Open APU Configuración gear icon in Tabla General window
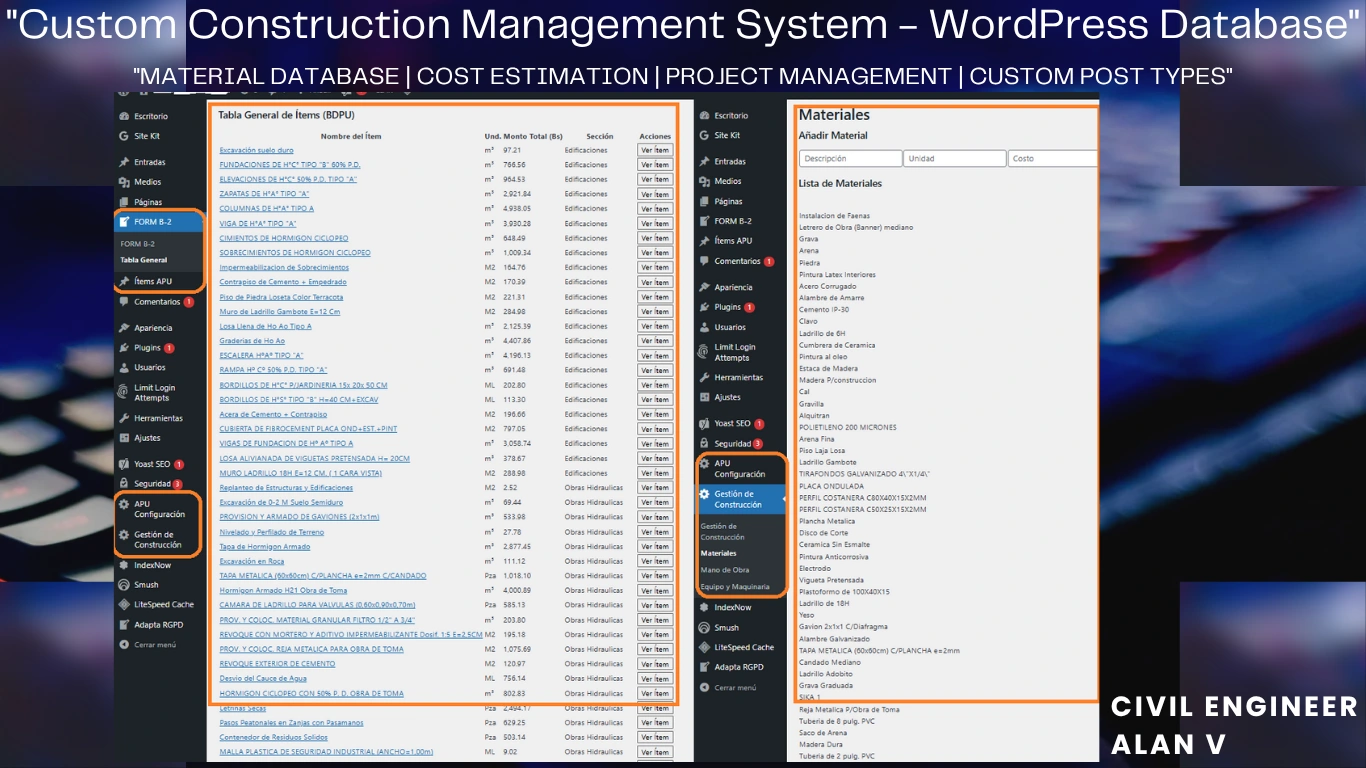Viewport: 1366px width, 768px height. click(x=124, y=504)
